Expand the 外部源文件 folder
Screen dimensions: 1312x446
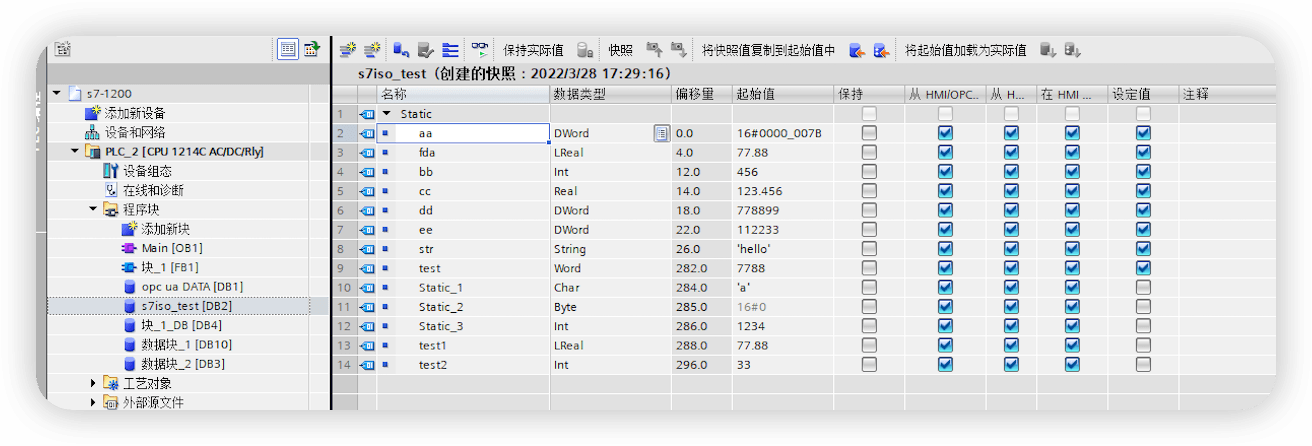pos(93,403)
